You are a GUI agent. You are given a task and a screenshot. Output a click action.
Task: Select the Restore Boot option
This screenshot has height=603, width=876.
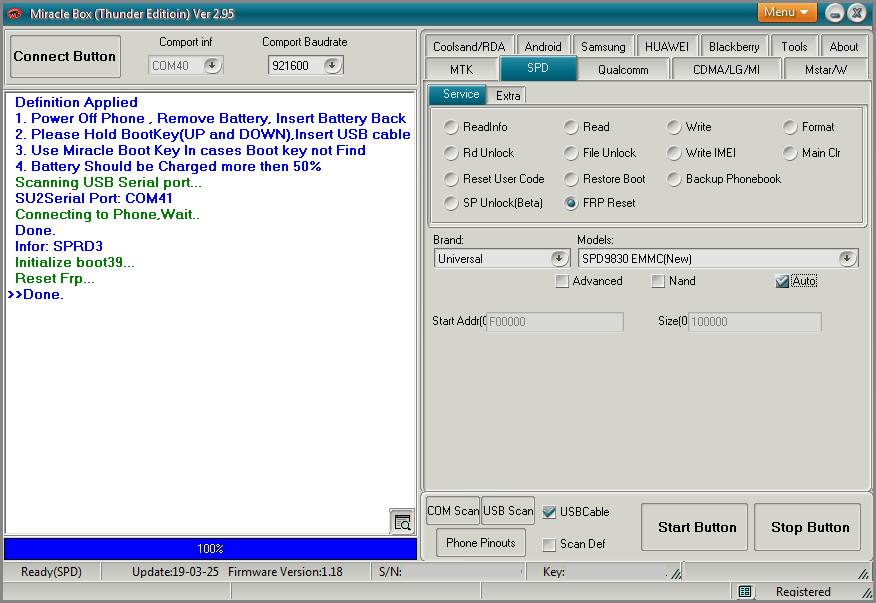click(570, 179)
